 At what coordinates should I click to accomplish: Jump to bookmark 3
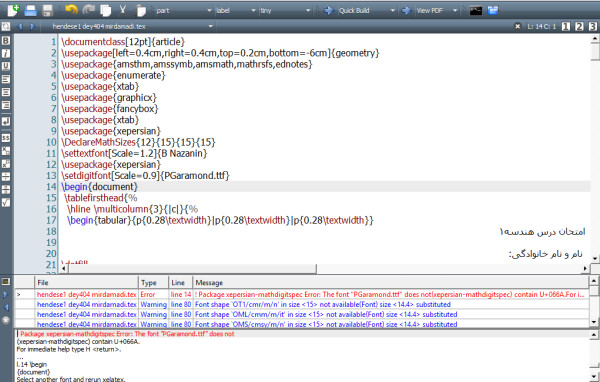click(593, 26)
